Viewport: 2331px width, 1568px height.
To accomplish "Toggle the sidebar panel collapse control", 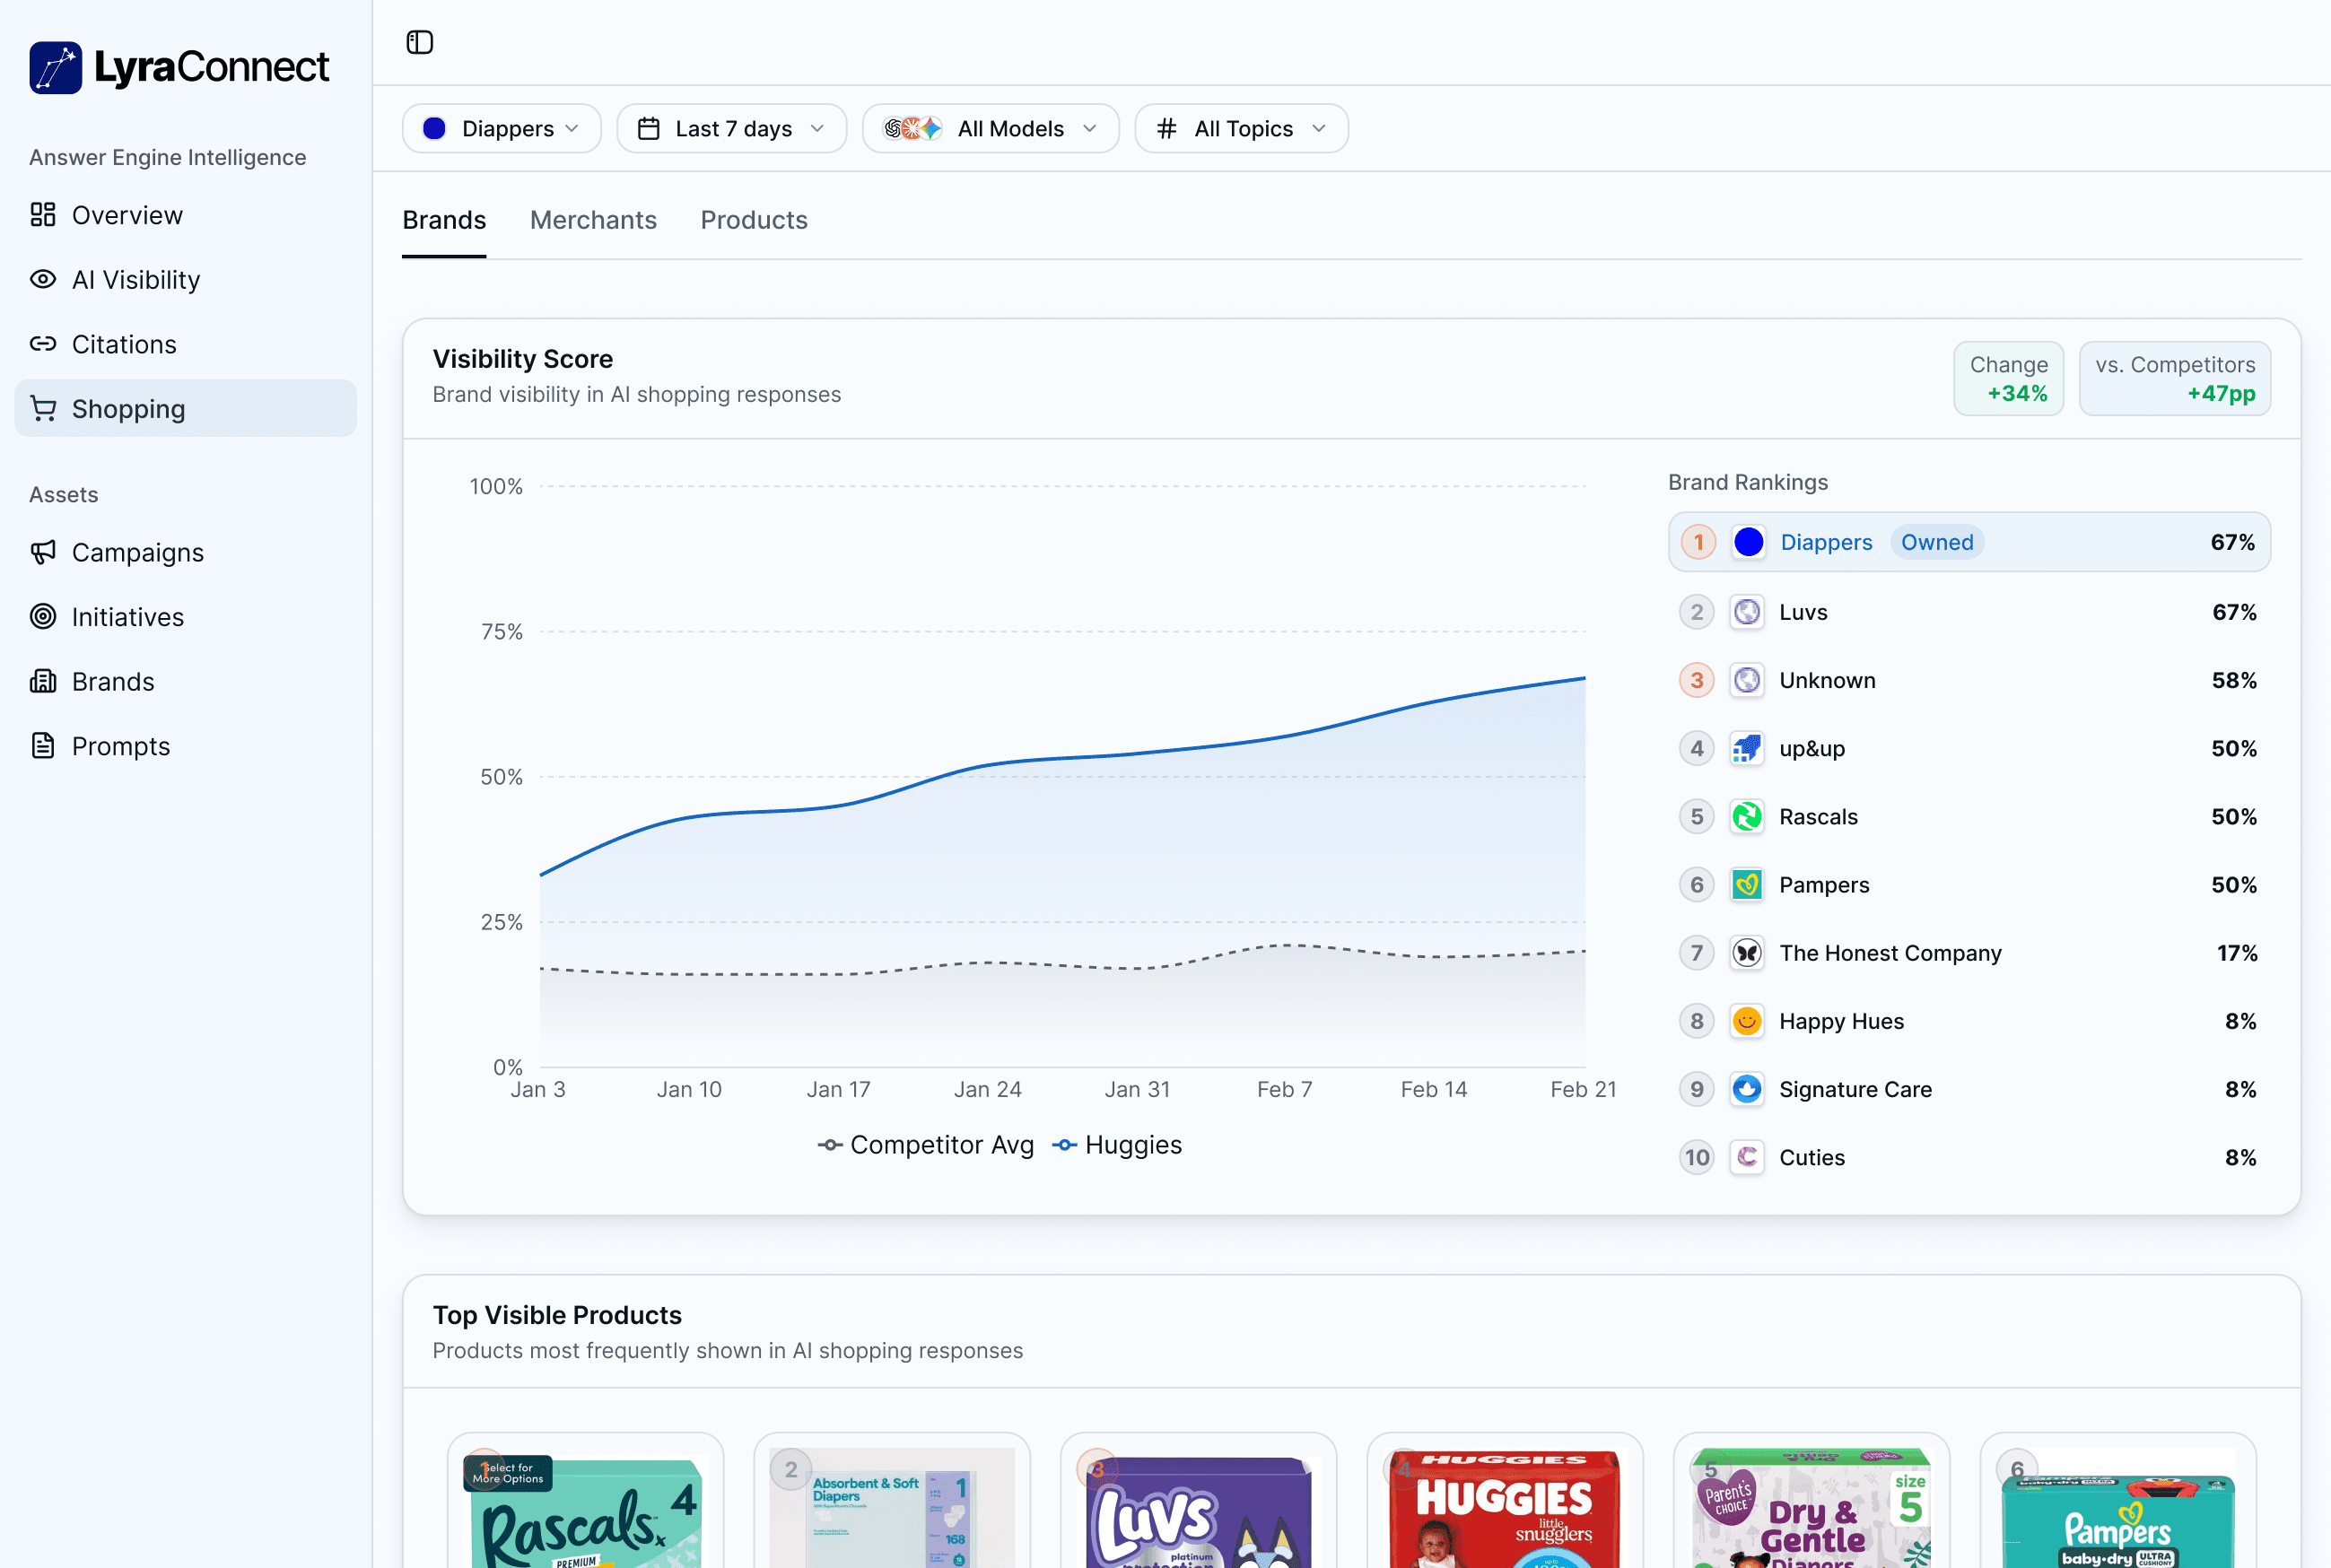I will [x=420, y=42].
